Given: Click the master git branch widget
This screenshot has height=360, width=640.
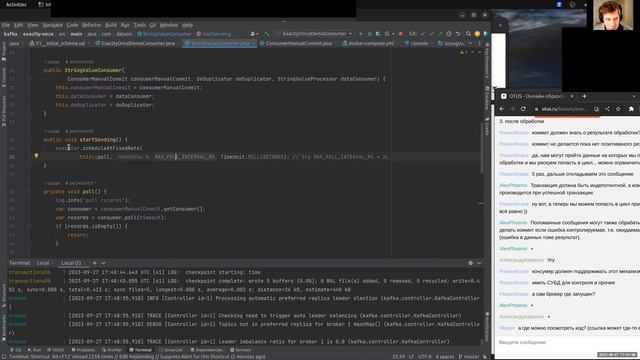Looking at the screenshot, I should tap(469, 356).
